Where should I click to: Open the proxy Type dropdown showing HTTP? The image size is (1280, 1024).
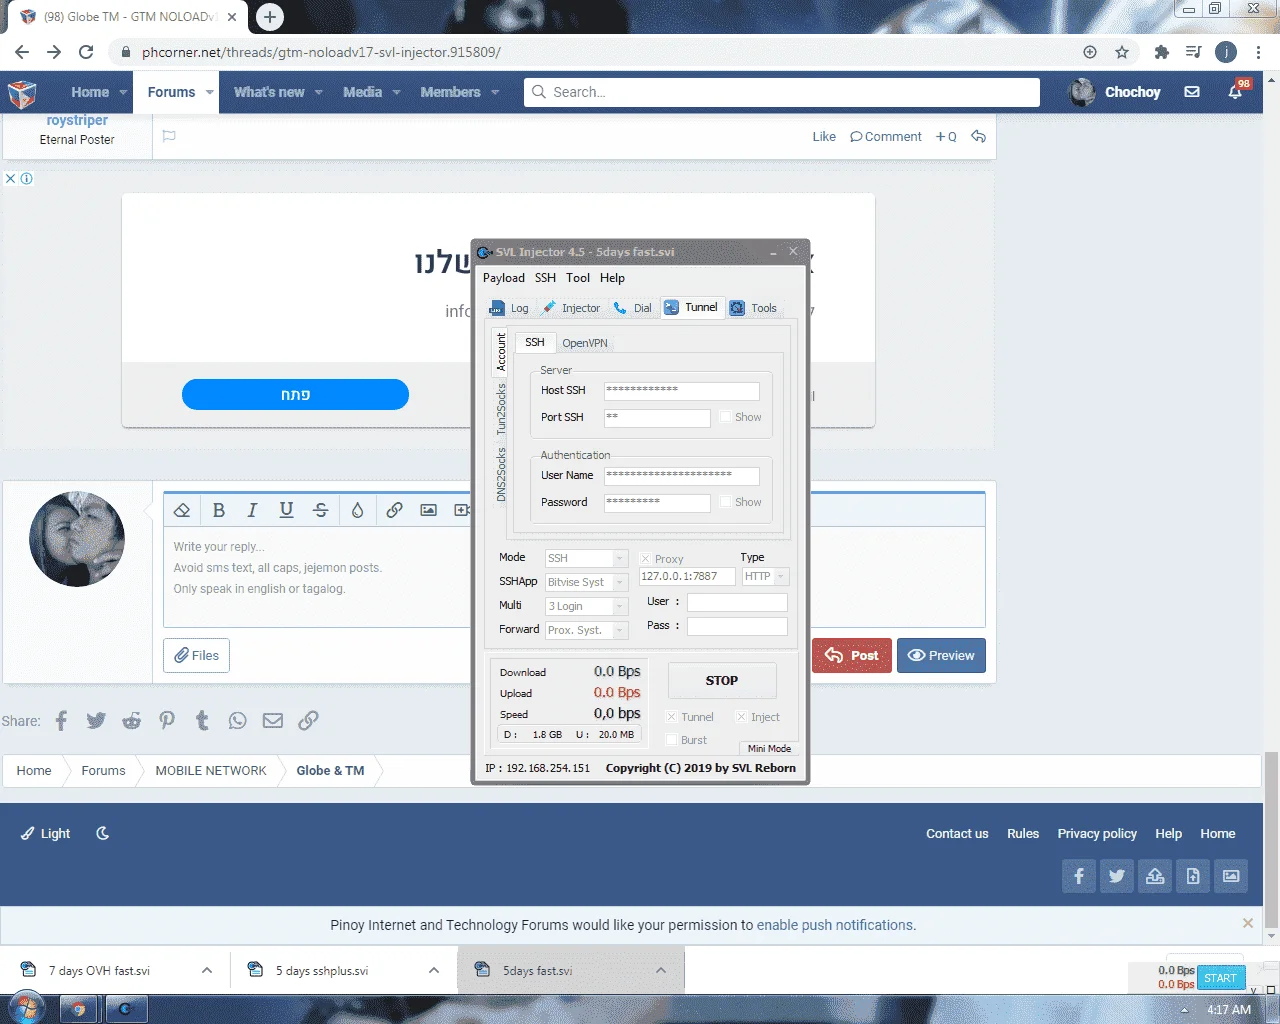point(765,576)
